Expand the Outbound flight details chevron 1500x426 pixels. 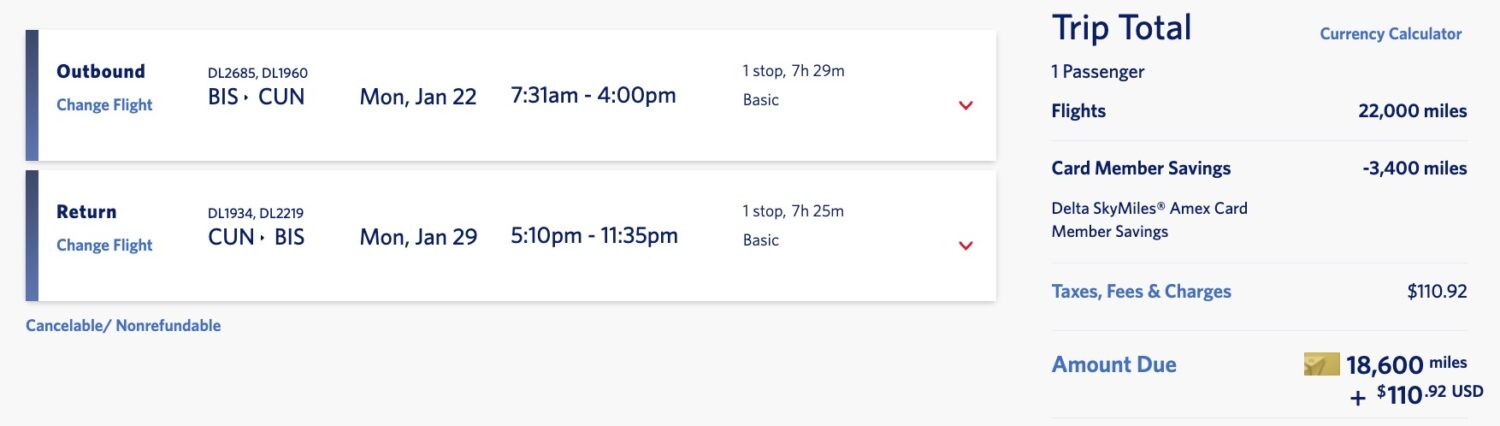965,105
